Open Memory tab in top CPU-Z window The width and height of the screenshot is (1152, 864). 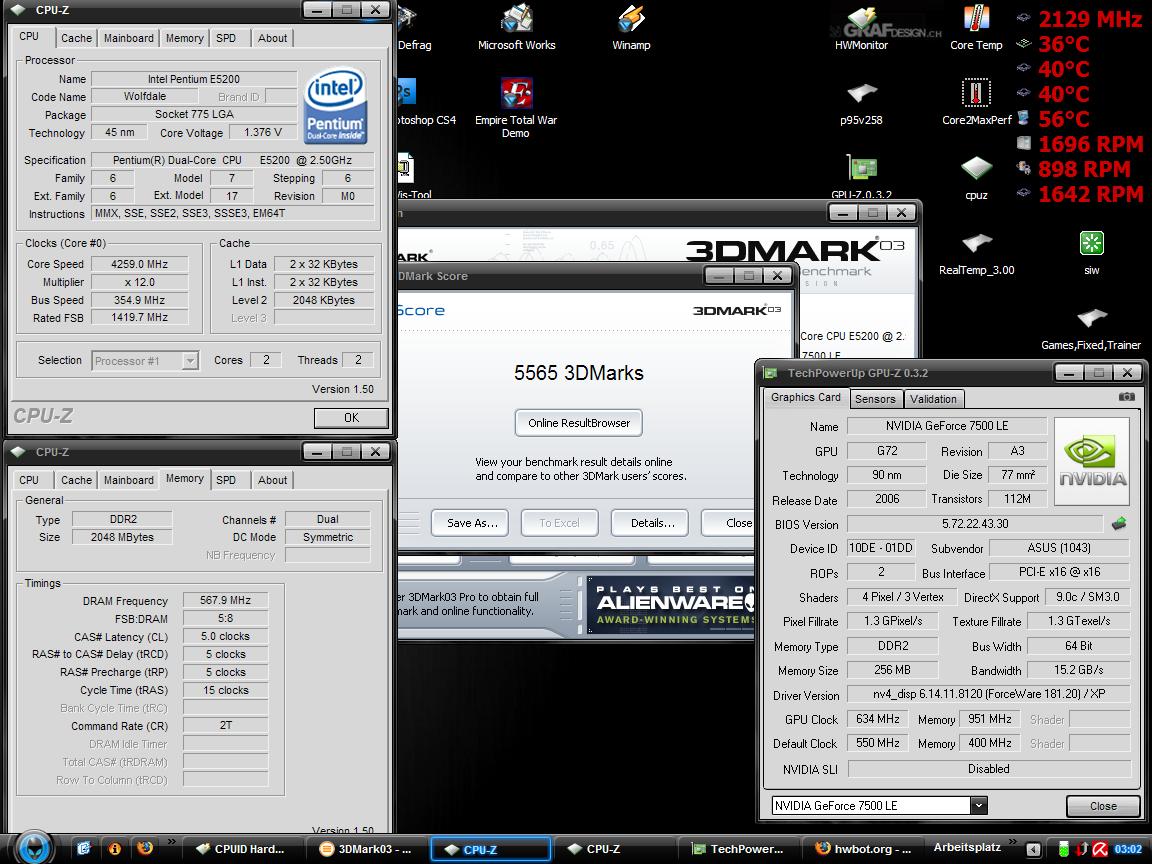[x=184, y=38]
